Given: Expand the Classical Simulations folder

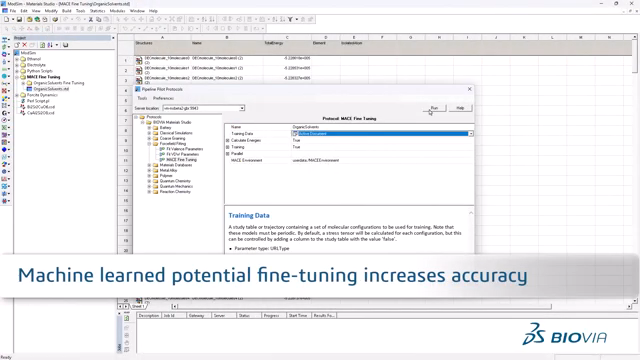Looking at the screenshot, I should [x=149, y=133].
